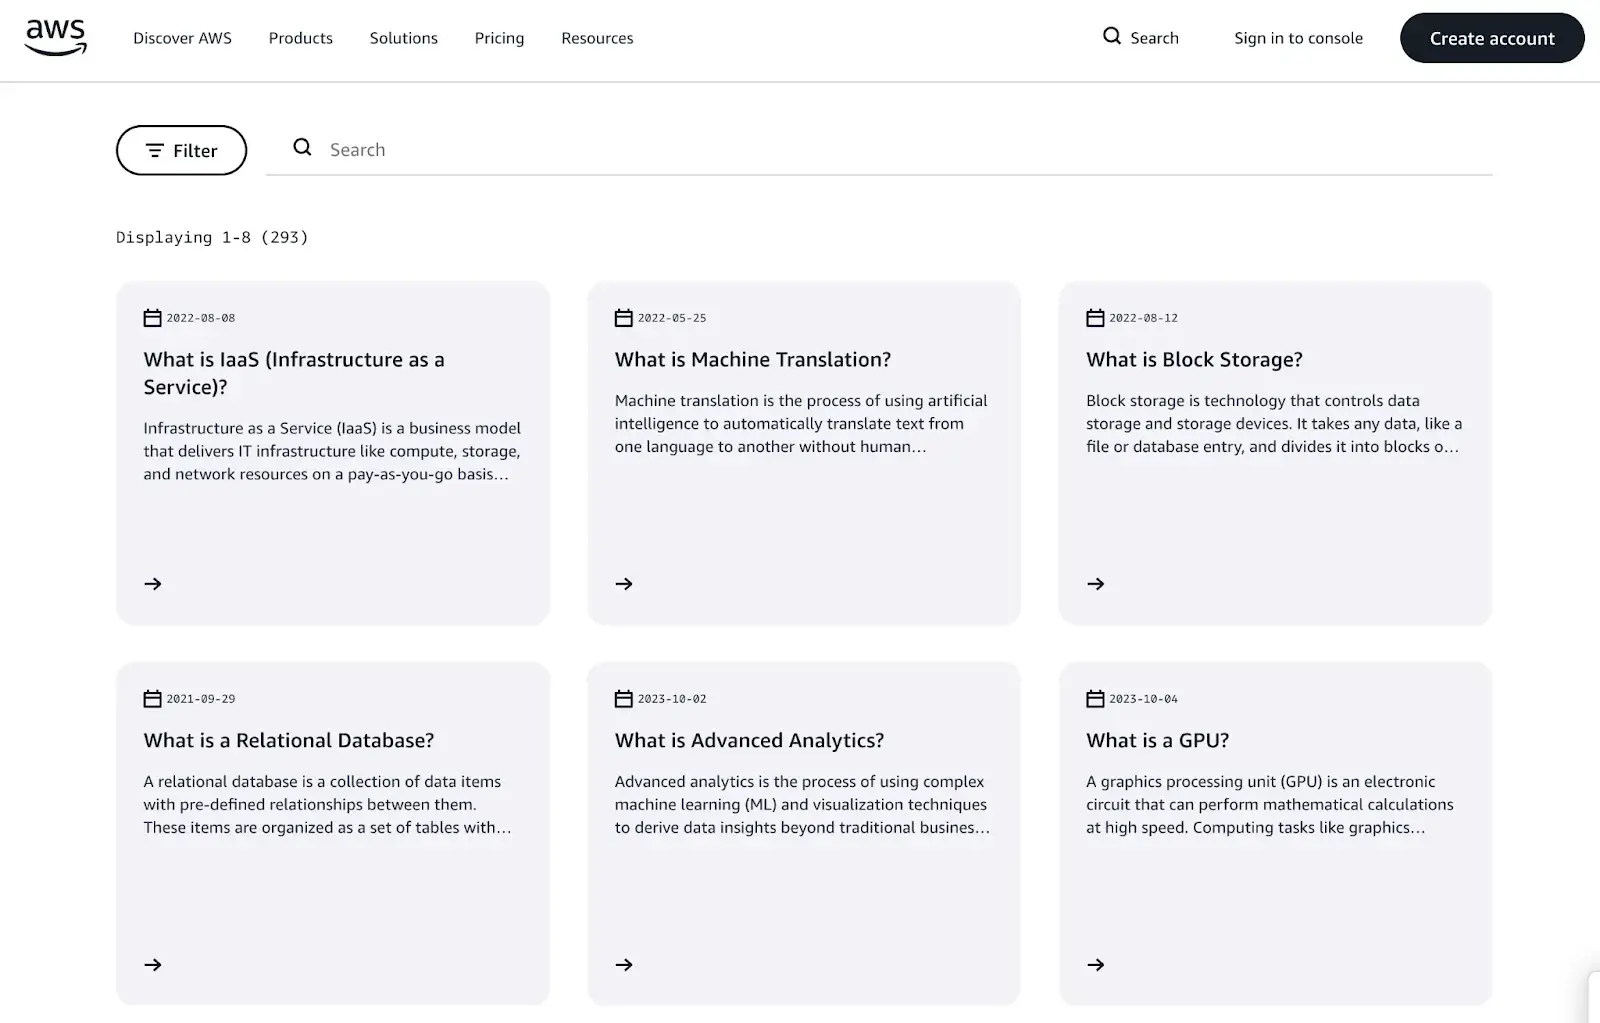The width and height of the screenshot is (1600, 1023).
Task: Click the date text 2023-10-04
Action: [x=1143, y=699]
